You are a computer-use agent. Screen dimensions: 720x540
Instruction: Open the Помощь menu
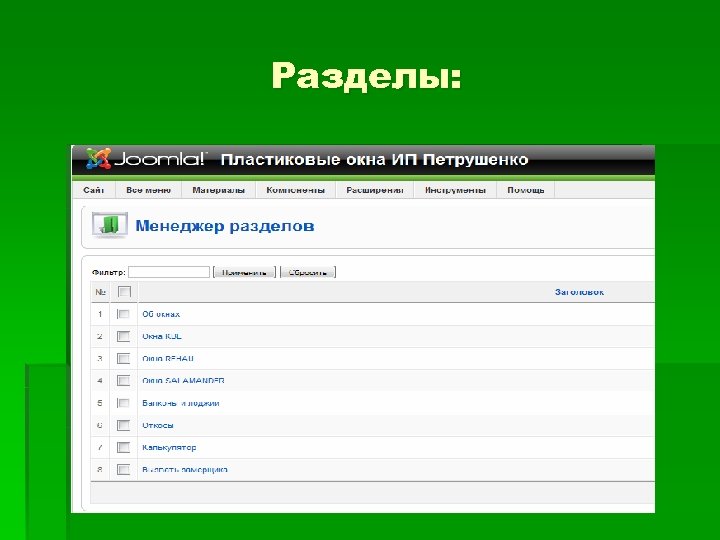click(526, 190)
